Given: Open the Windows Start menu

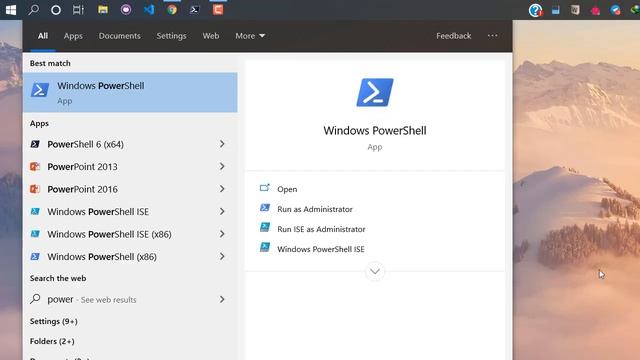Looking at the screenshot, I should [x=11, y=10].
